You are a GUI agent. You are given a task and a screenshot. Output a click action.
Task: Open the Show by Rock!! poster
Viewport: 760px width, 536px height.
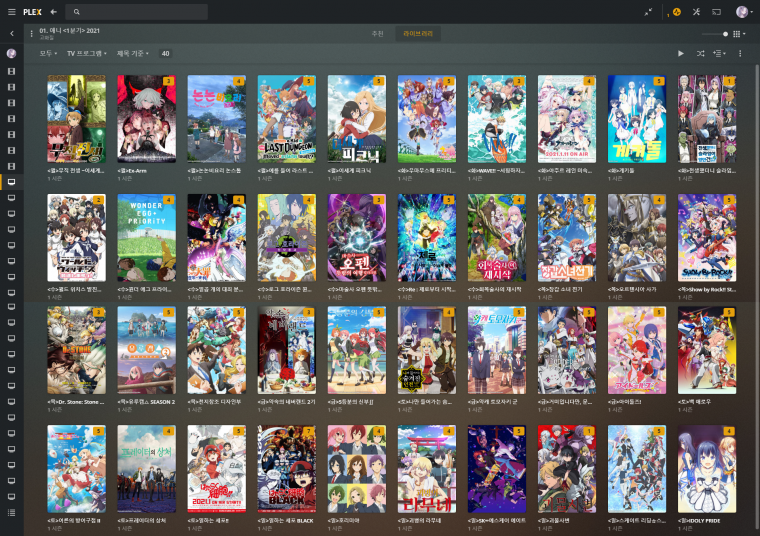pos(707,237)
